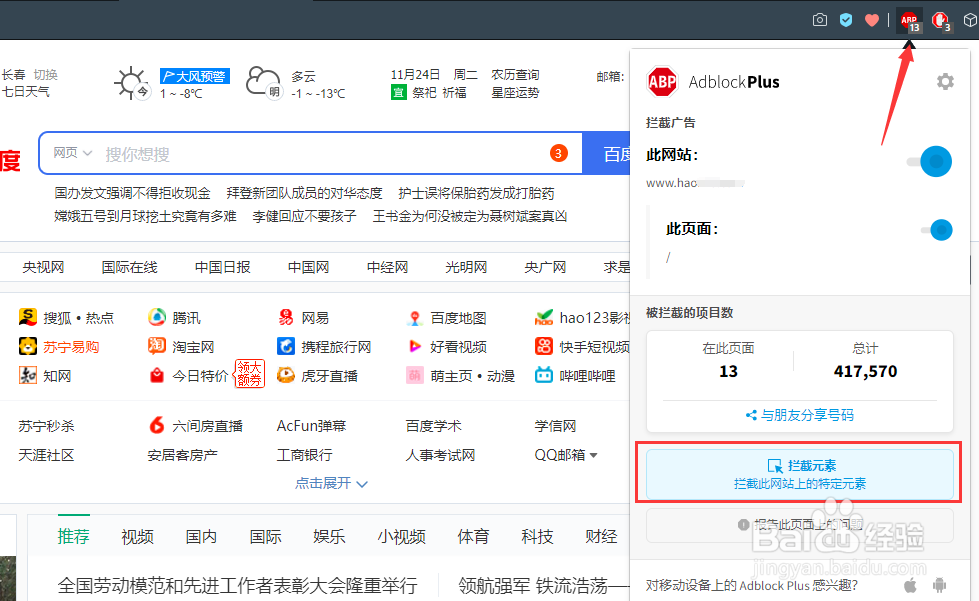979x601 pixels.
Task: Open the 六间房直播 site icon
Action: pos(157,426)
